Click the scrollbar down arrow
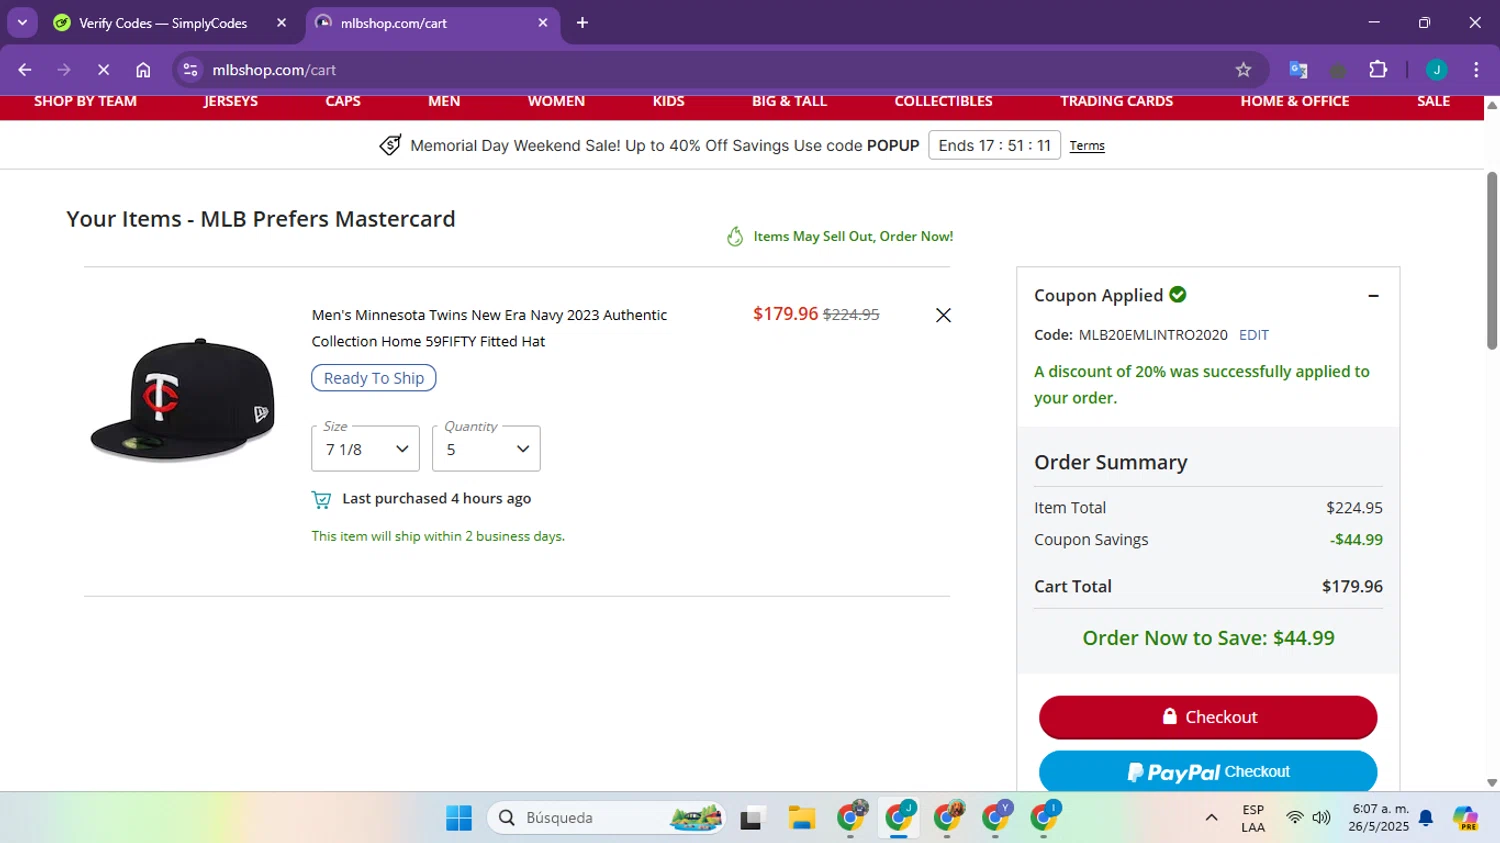This screenshot has height=843, width=1500. tap(1492, 783)
